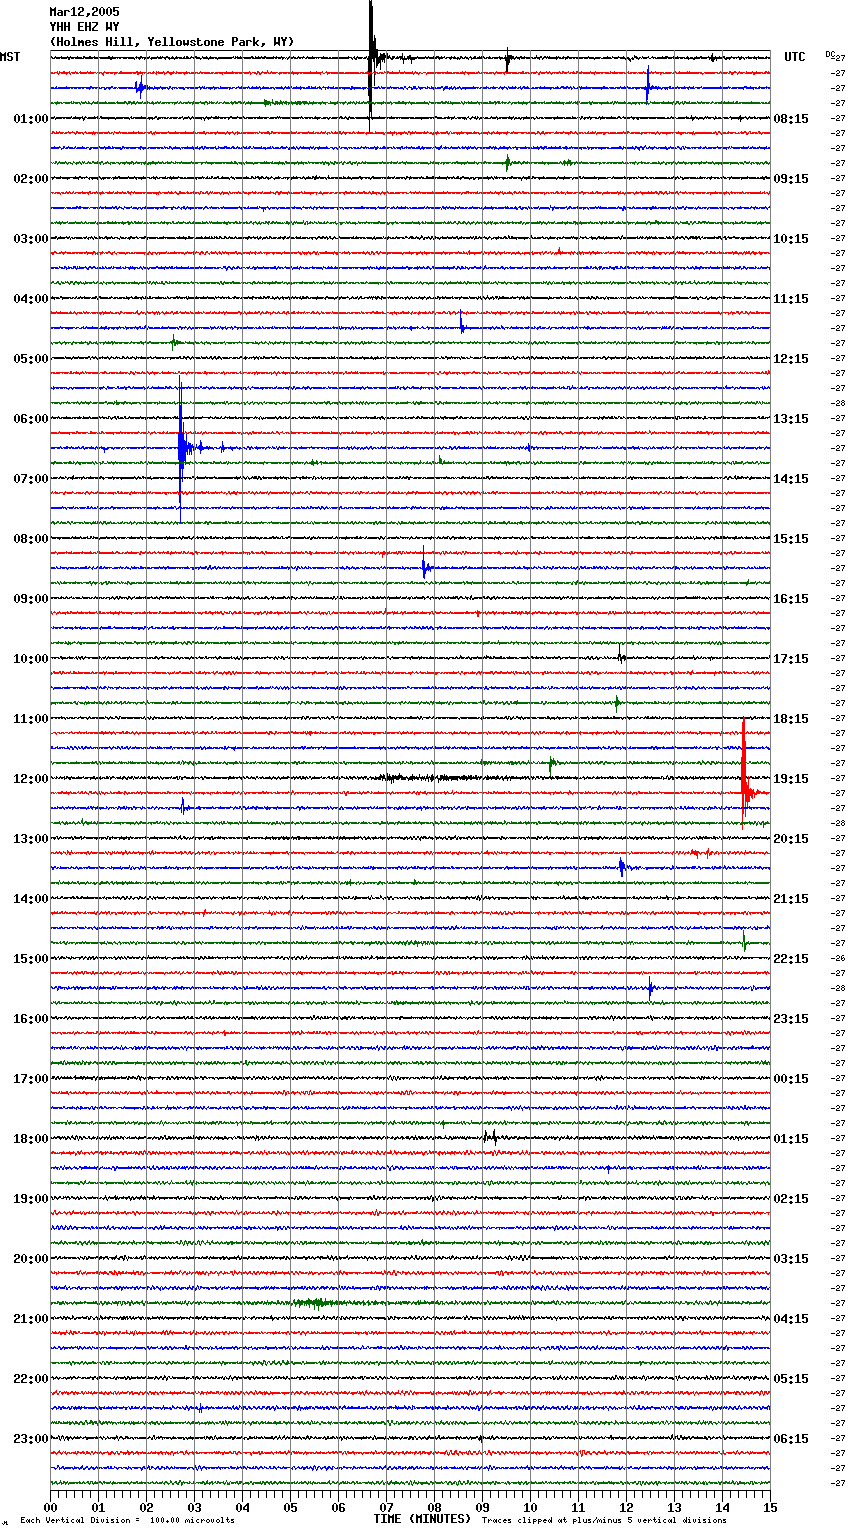
Task: Select the 19:00 MST time label
Action: tap(30, 1199)
